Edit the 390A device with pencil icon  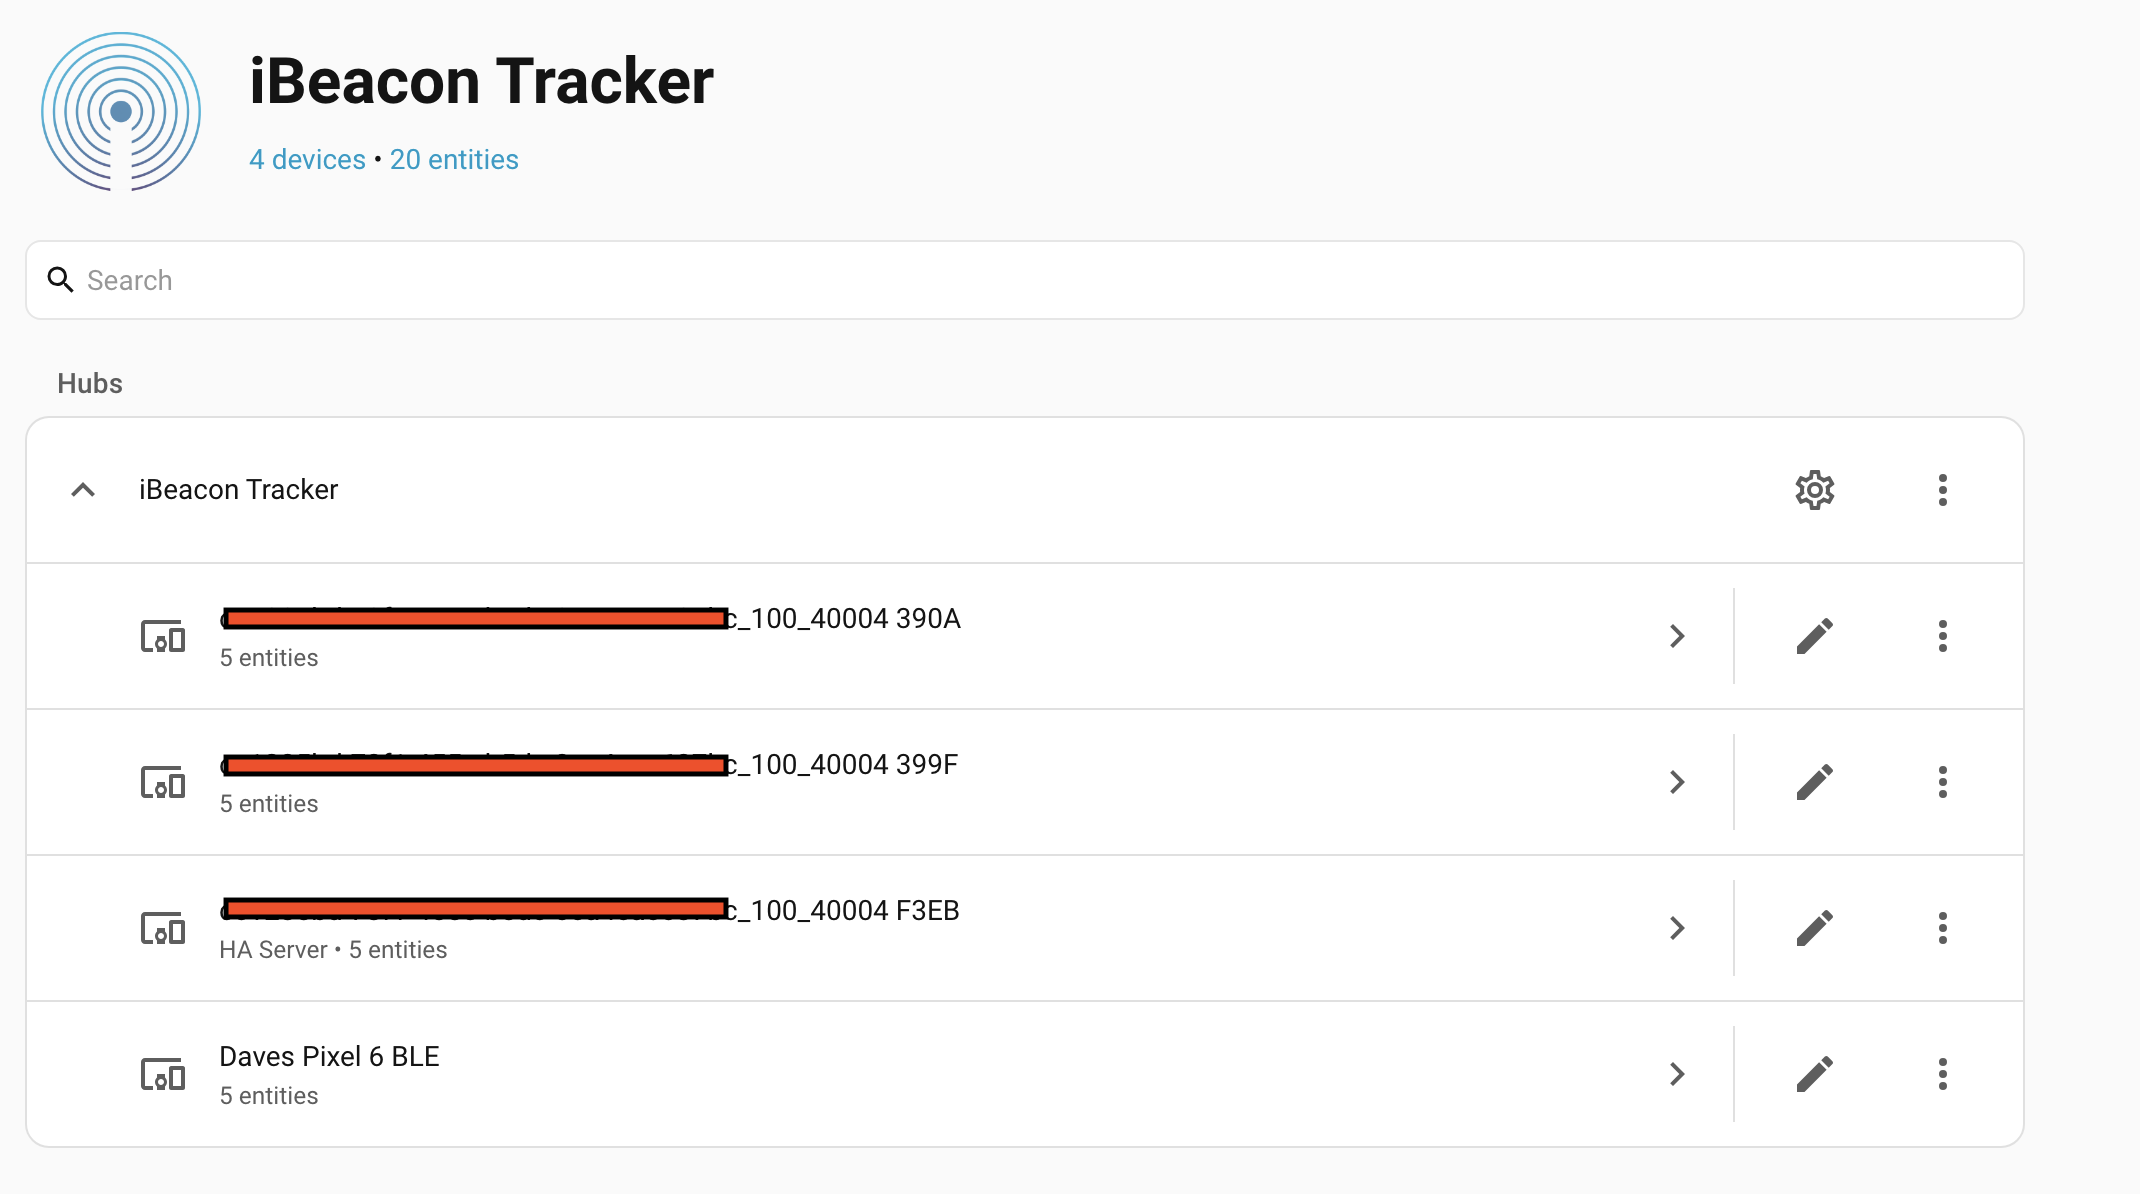tap(1814, 636)
